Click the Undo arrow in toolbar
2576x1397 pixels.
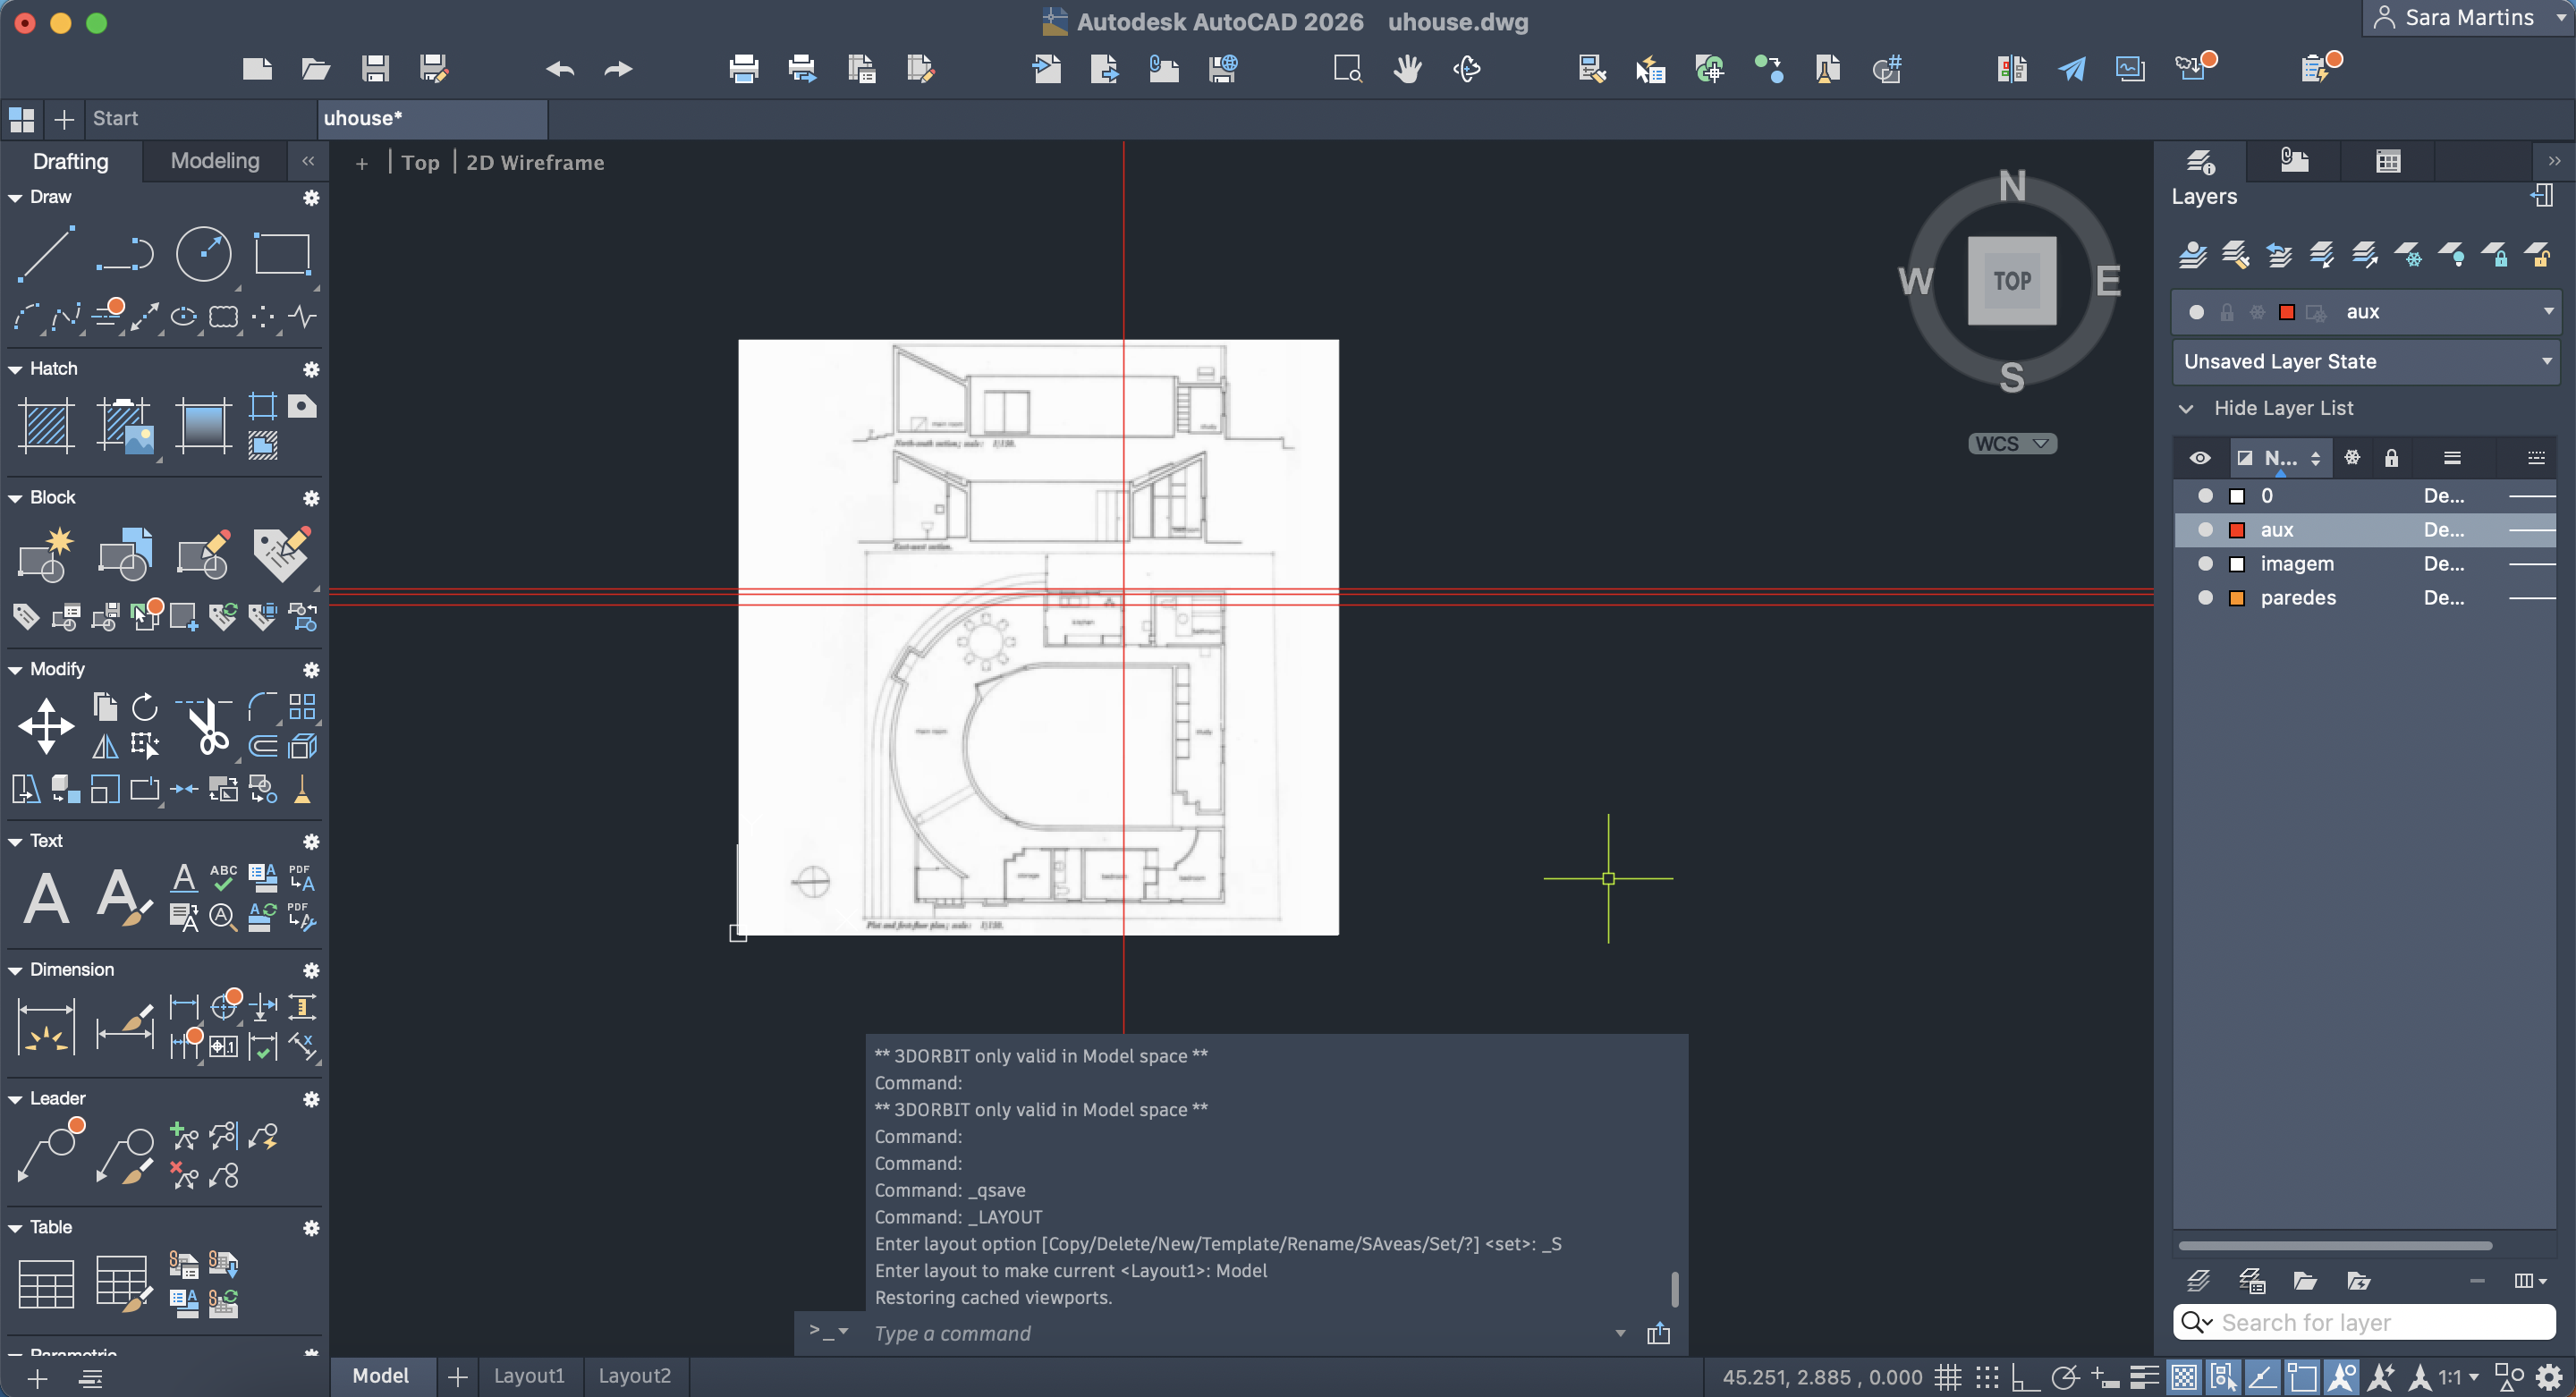click(560, 69)
